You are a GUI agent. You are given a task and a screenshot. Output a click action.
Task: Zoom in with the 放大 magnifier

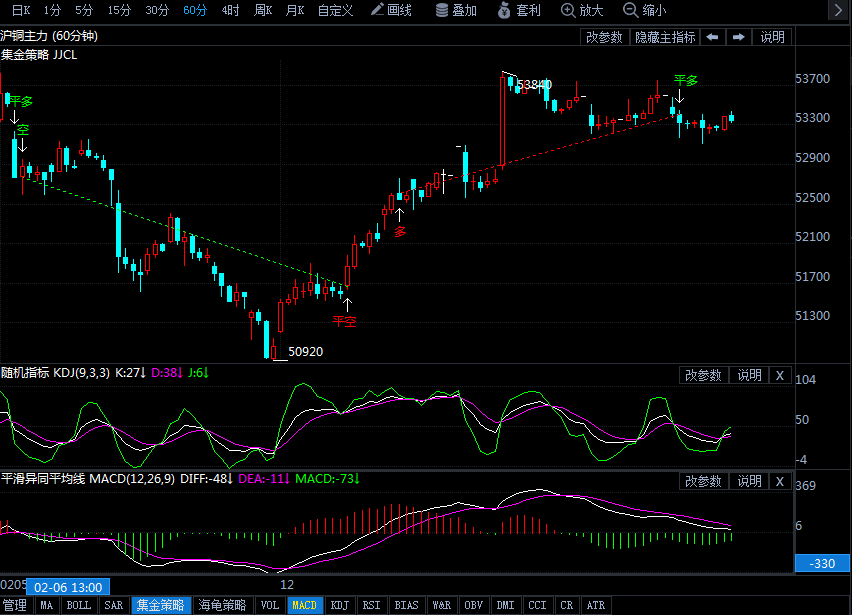click(x=582, y=10)
